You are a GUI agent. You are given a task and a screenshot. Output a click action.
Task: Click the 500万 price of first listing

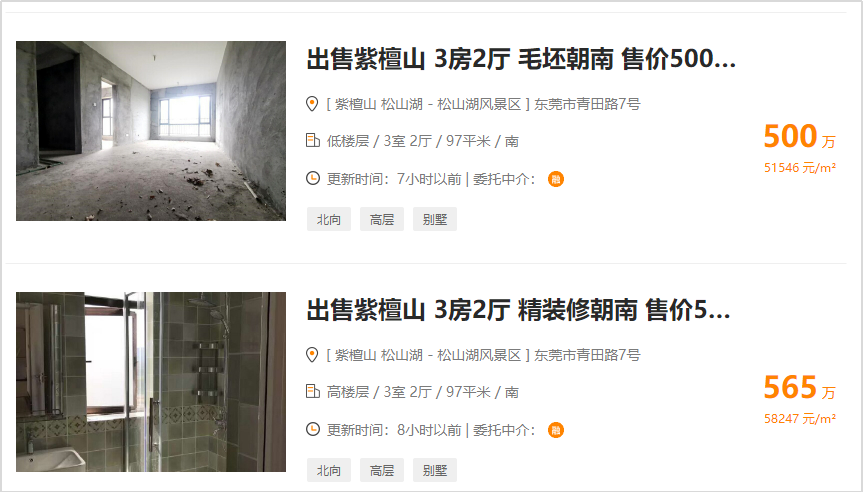tap(800, 136)
